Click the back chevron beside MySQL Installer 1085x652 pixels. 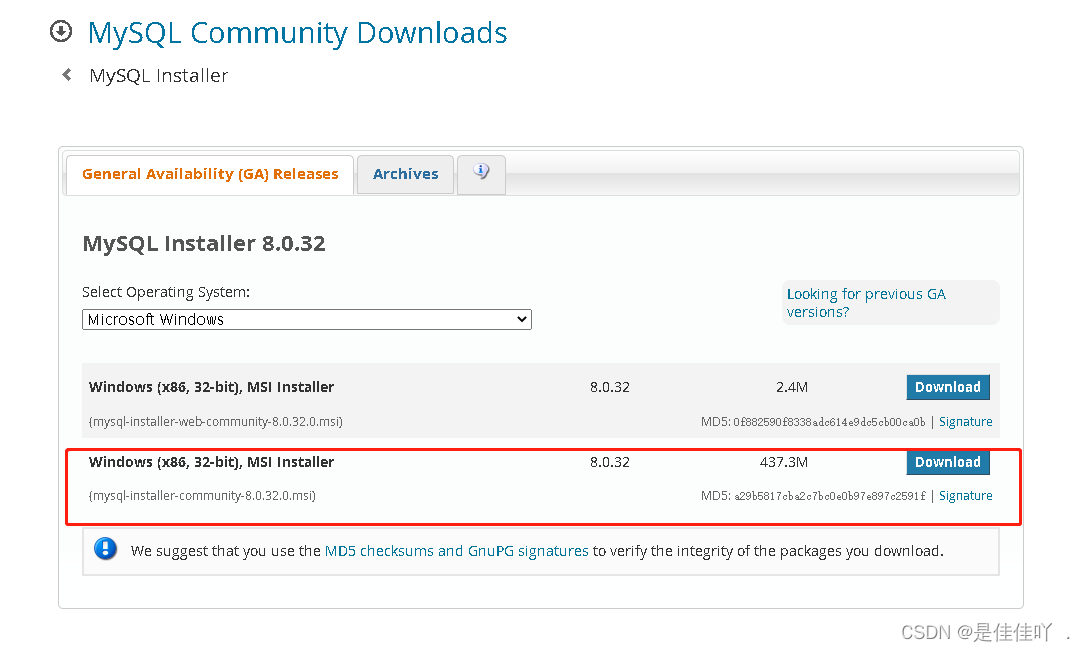67,74
